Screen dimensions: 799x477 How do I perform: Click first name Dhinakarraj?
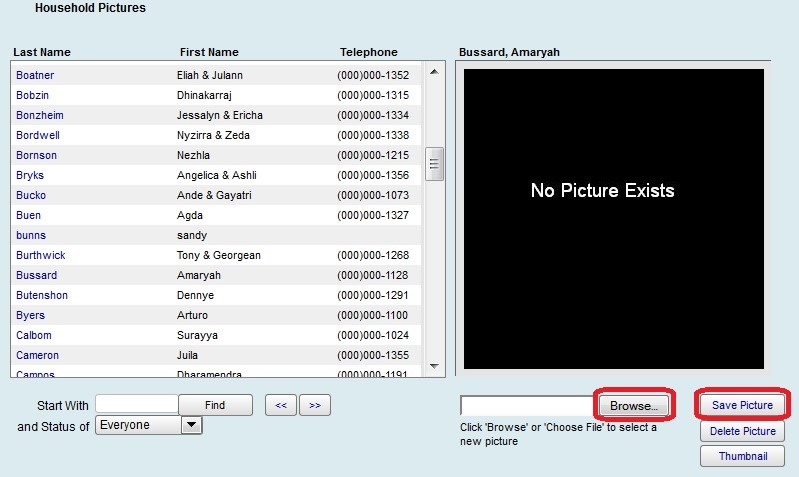(204, 95)
